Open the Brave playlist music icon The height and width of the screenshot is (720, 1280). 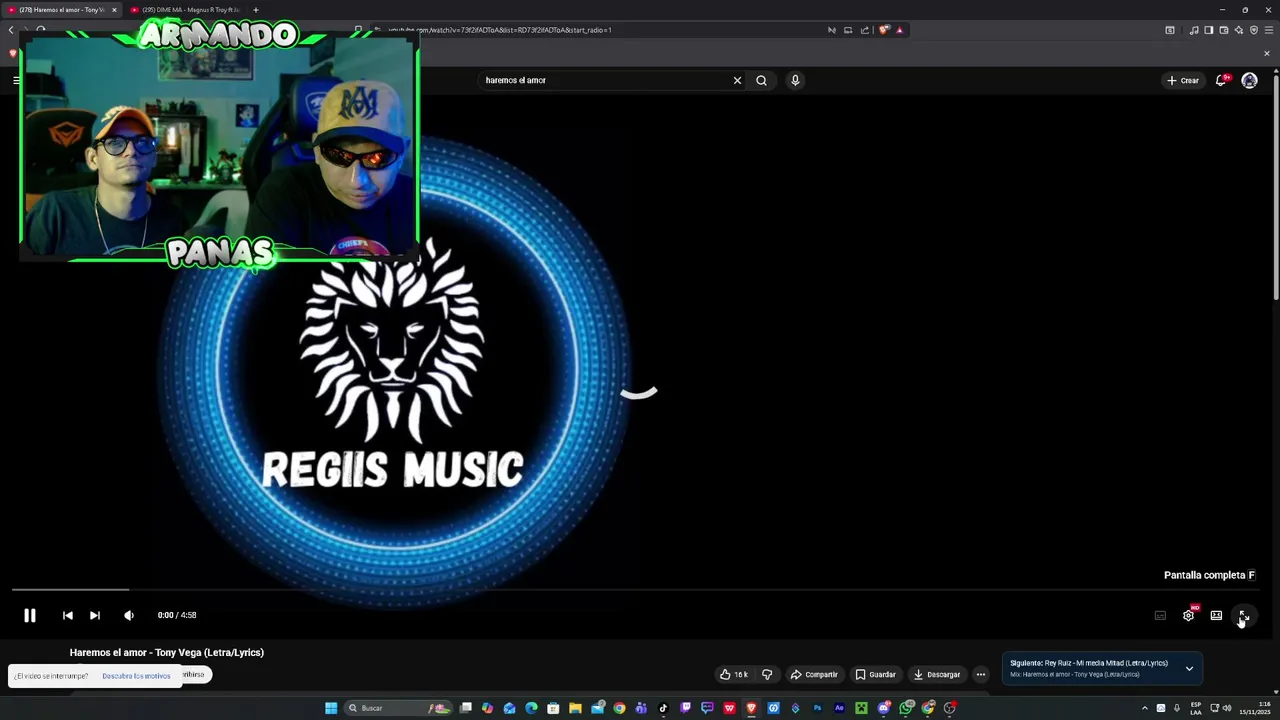pyautogui.click(x=1194, y=30)
